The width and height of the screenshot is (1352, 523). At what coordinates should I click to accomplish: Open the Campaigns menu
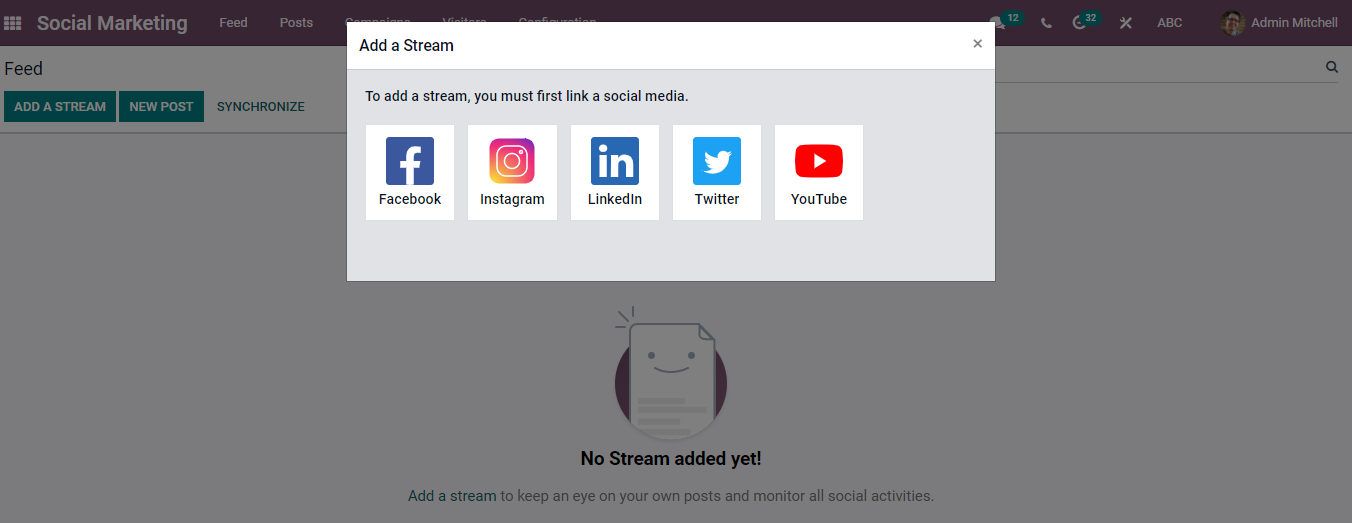[x=377, y=22]
